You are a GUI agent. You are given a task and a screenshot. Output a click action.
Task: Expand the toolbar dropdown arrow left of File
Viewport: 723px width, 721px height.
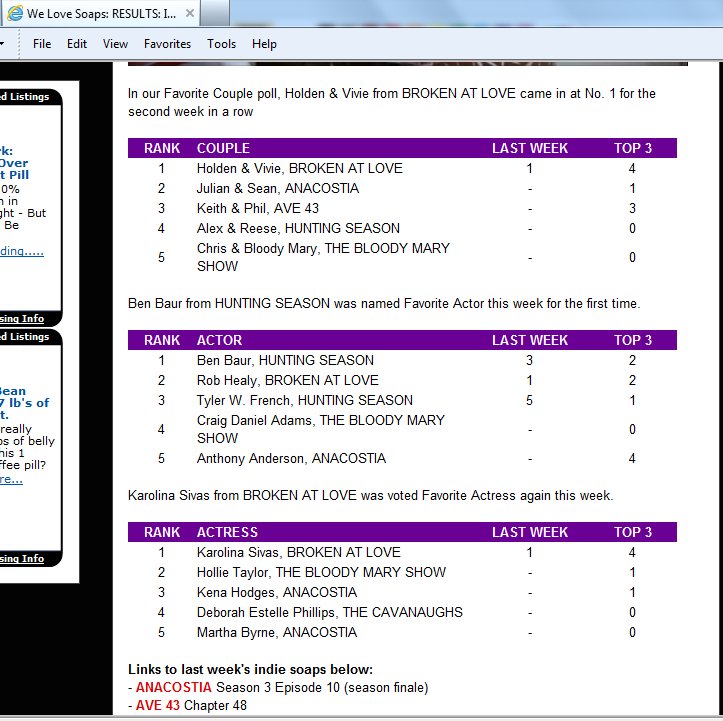[4, 44]
